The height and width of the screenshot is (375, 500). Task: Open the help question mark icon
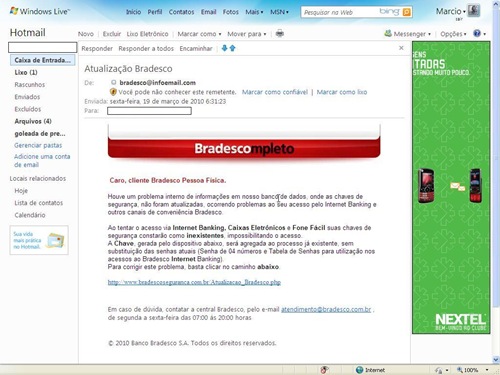pos(477,33)
